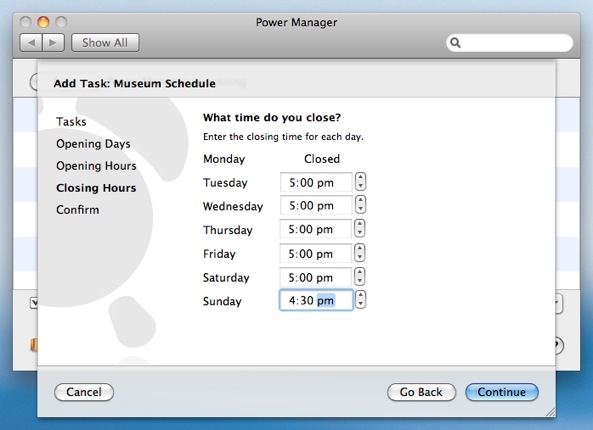593x430 pixels.
Task: Minimize the Power Manager window
Action: 43,22
